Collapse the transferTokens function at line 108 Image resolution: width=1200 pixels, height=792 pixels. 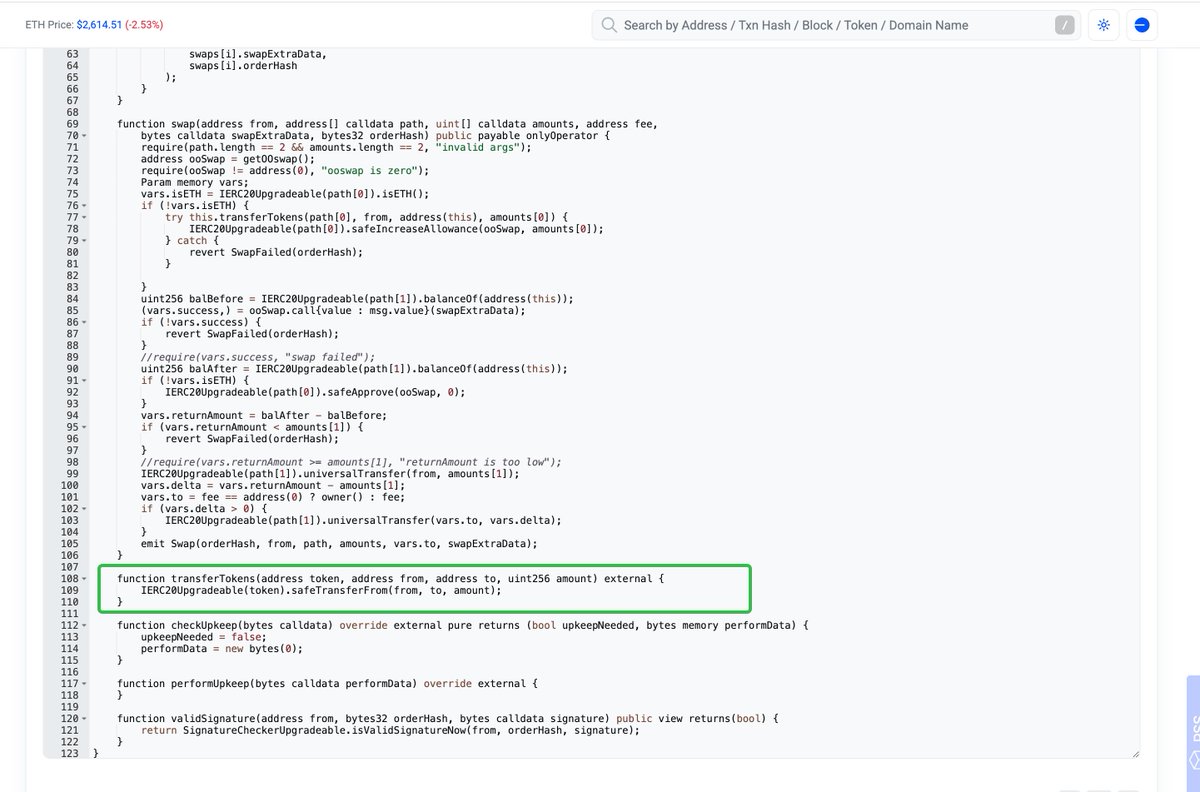(x=85, y=578)
